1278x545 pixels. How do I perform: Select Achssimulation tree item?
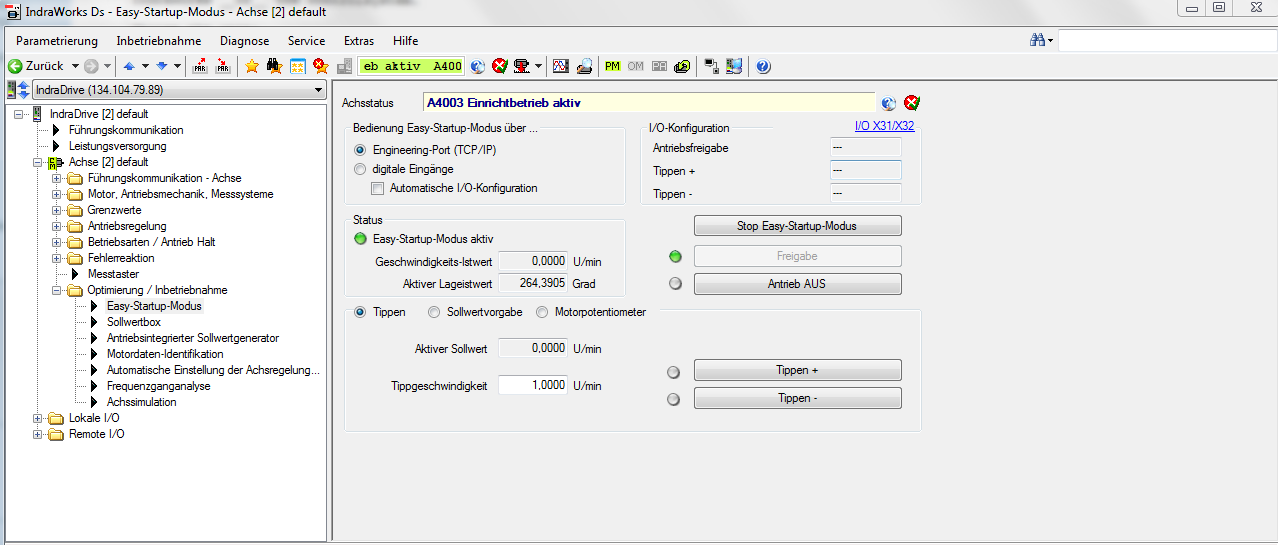(x=141, y=402)
